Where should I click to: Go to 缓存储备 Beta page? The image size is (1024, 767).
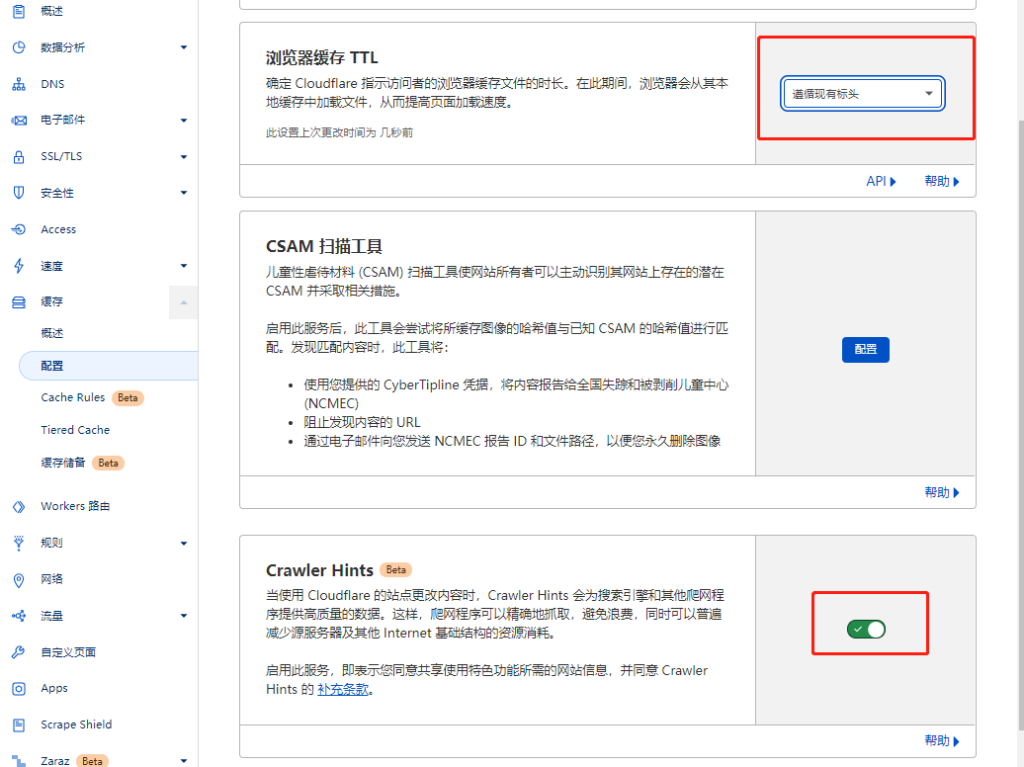[x=62, y=463]
